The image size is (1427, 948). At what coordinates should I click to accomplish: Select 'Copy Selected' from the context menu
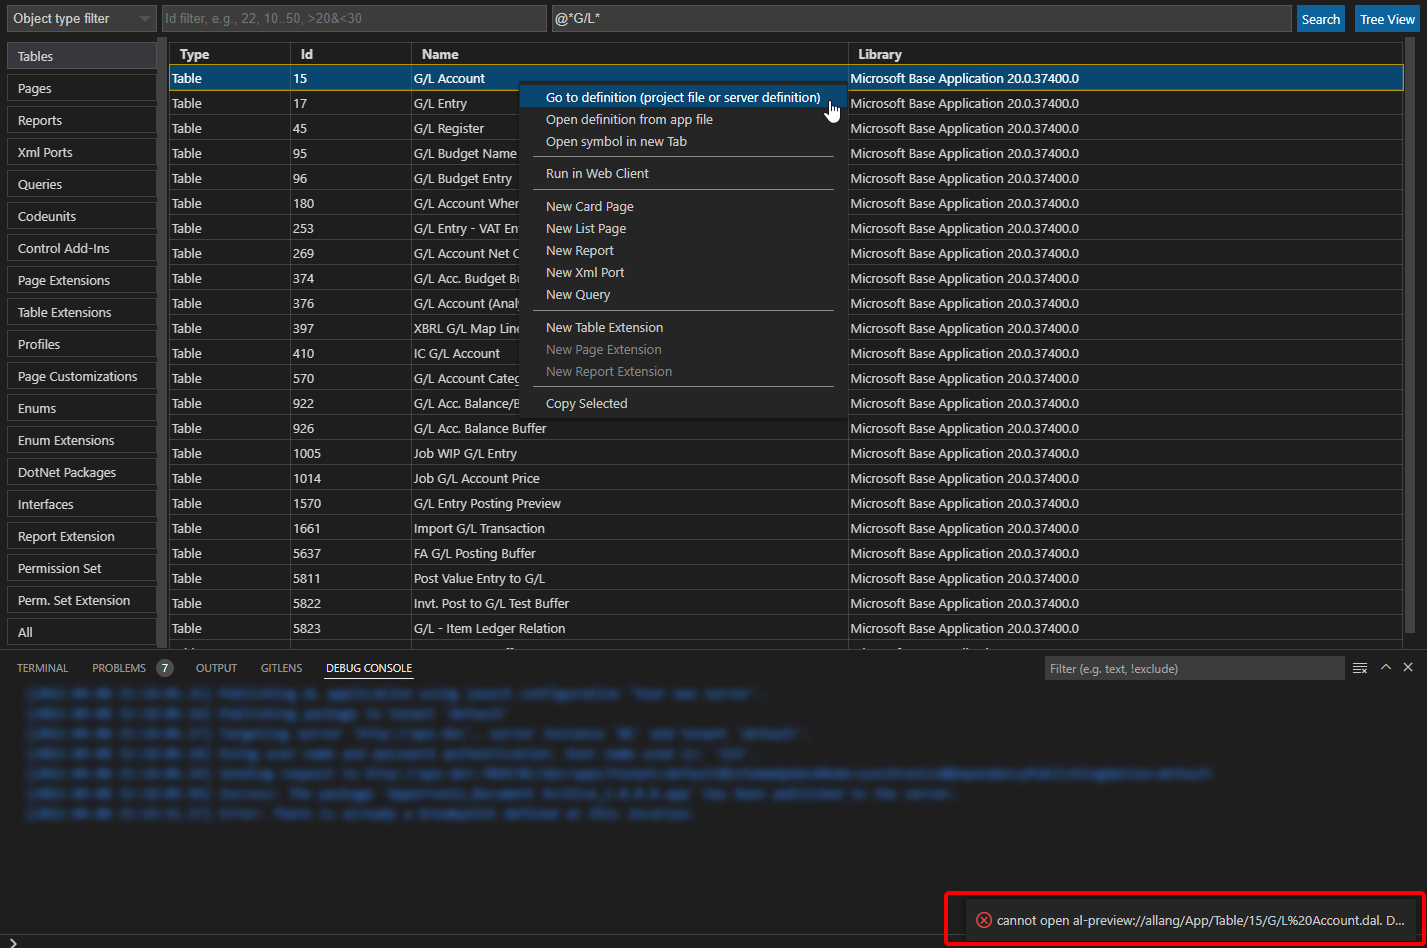click(x=586, y=403)
